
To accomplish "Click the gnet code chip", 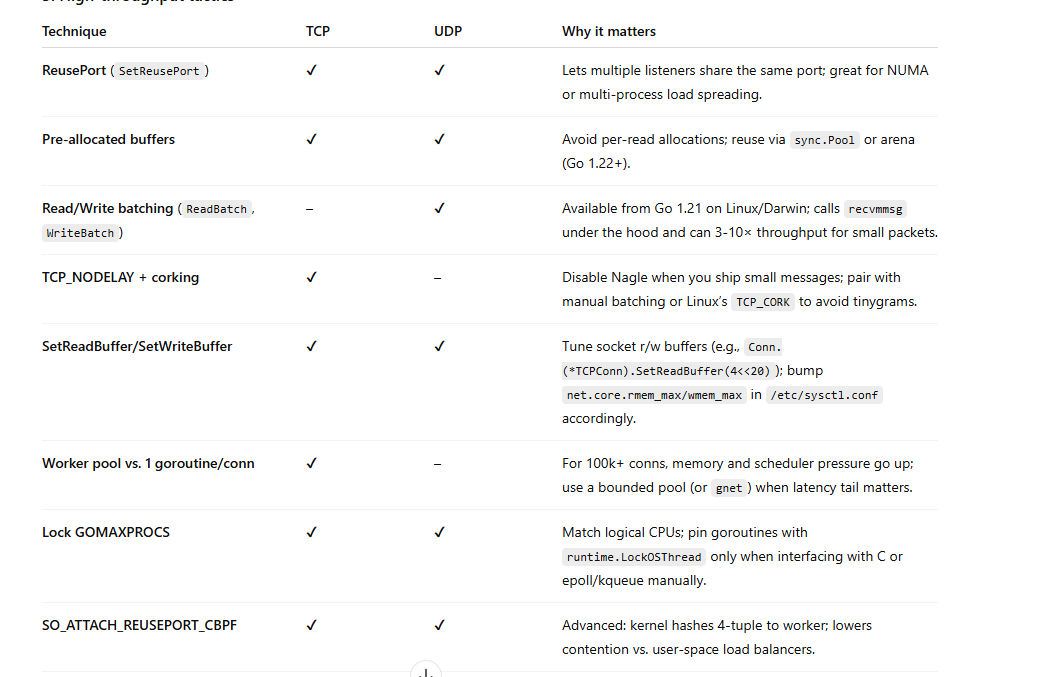I will pos(729,488).
